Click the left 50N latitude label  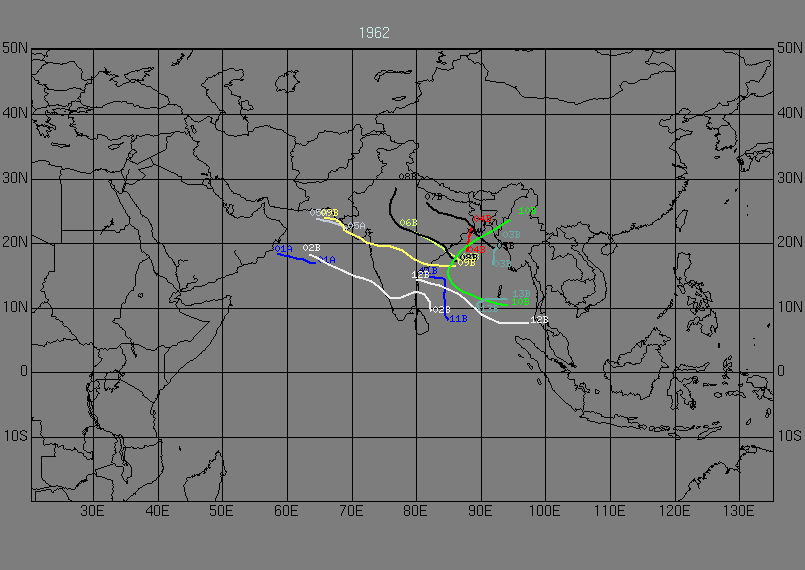point(14,48)
